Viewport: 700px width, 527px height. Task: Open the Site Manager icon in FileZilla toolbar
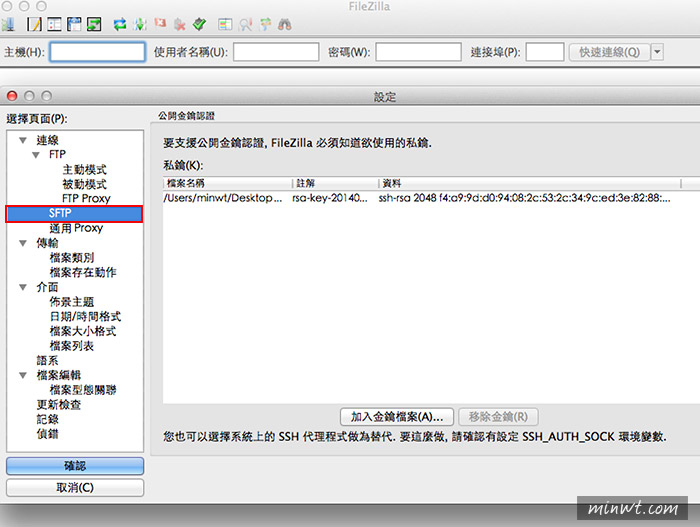pyautogui.click(x=8, y=24)
